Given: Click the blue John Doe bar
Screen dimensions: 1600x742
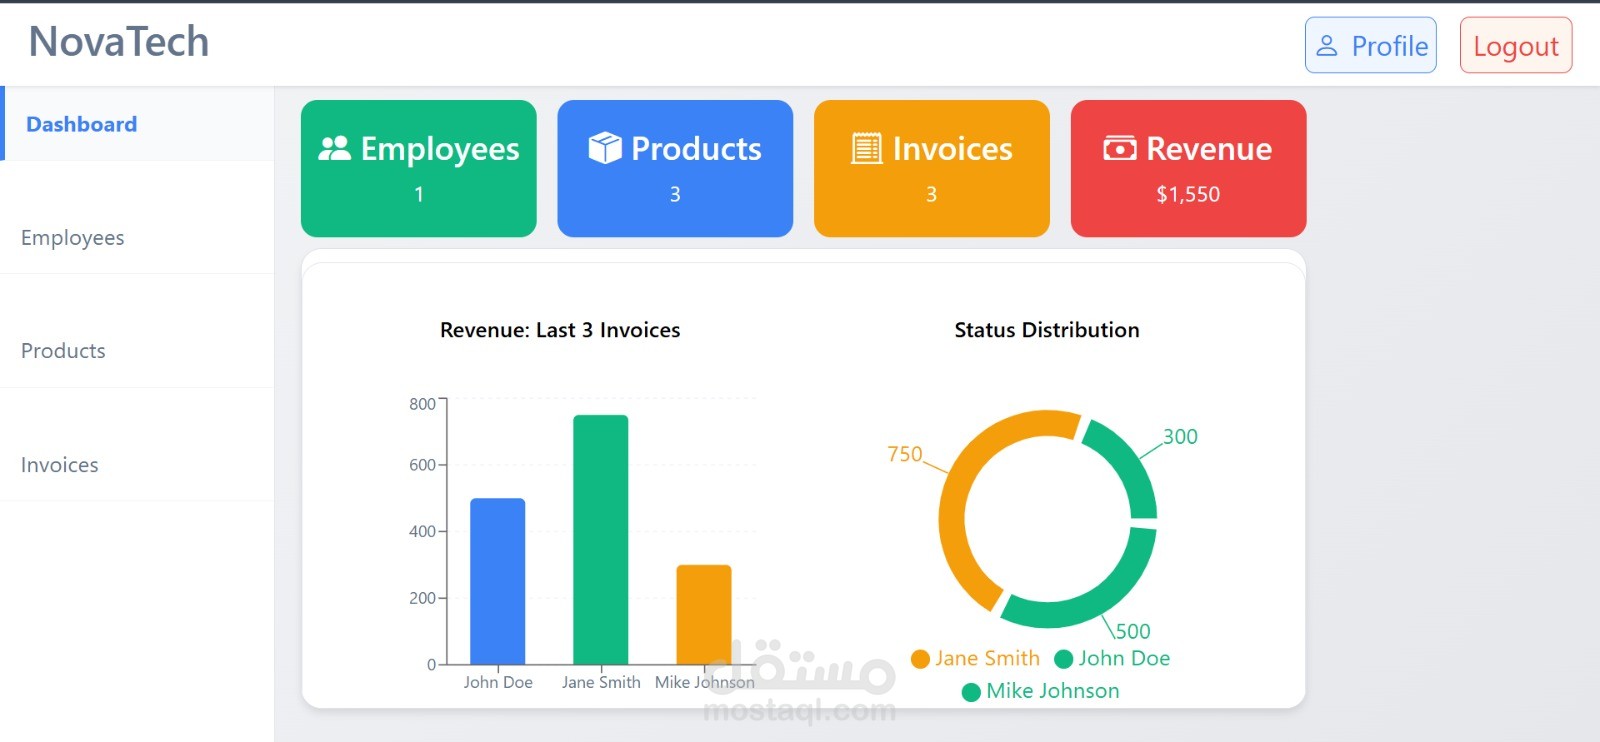Looking at the screenshot, I should (497, 581).
